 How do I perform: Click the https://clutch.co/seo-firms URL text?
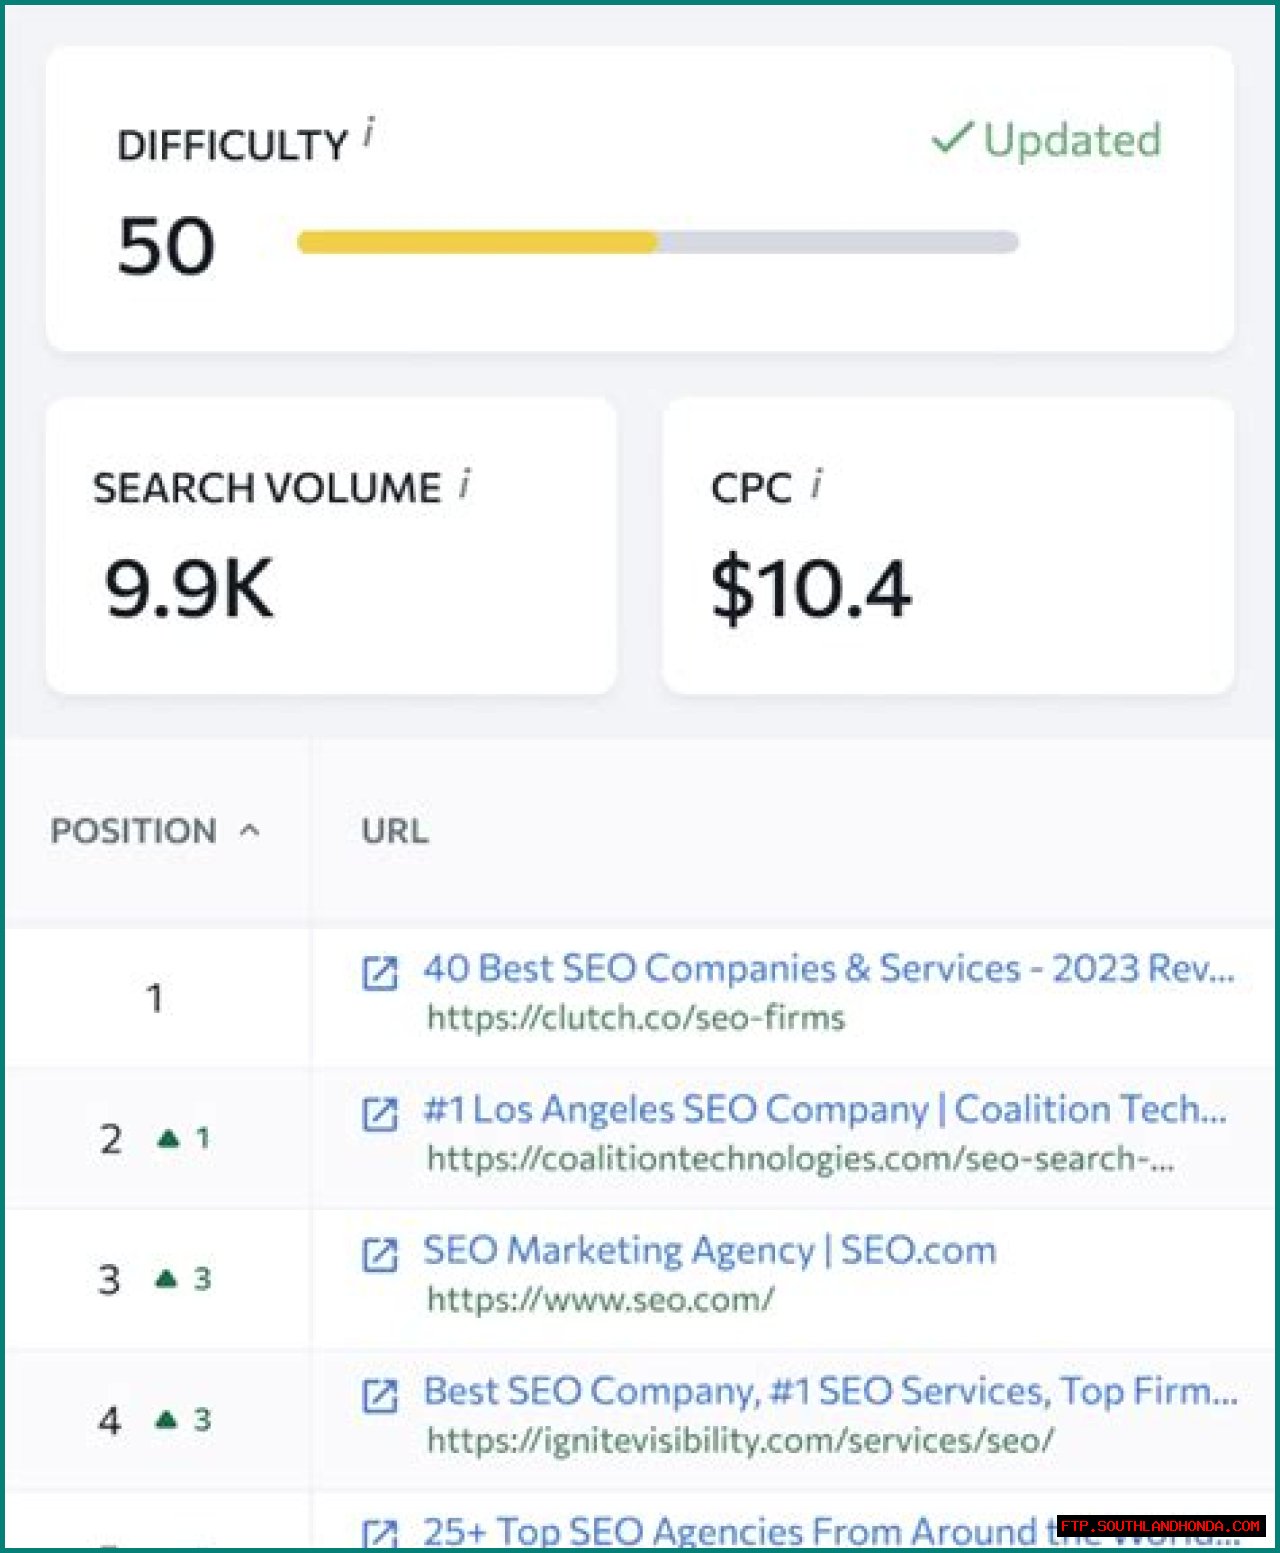[x=635, y=1018]
